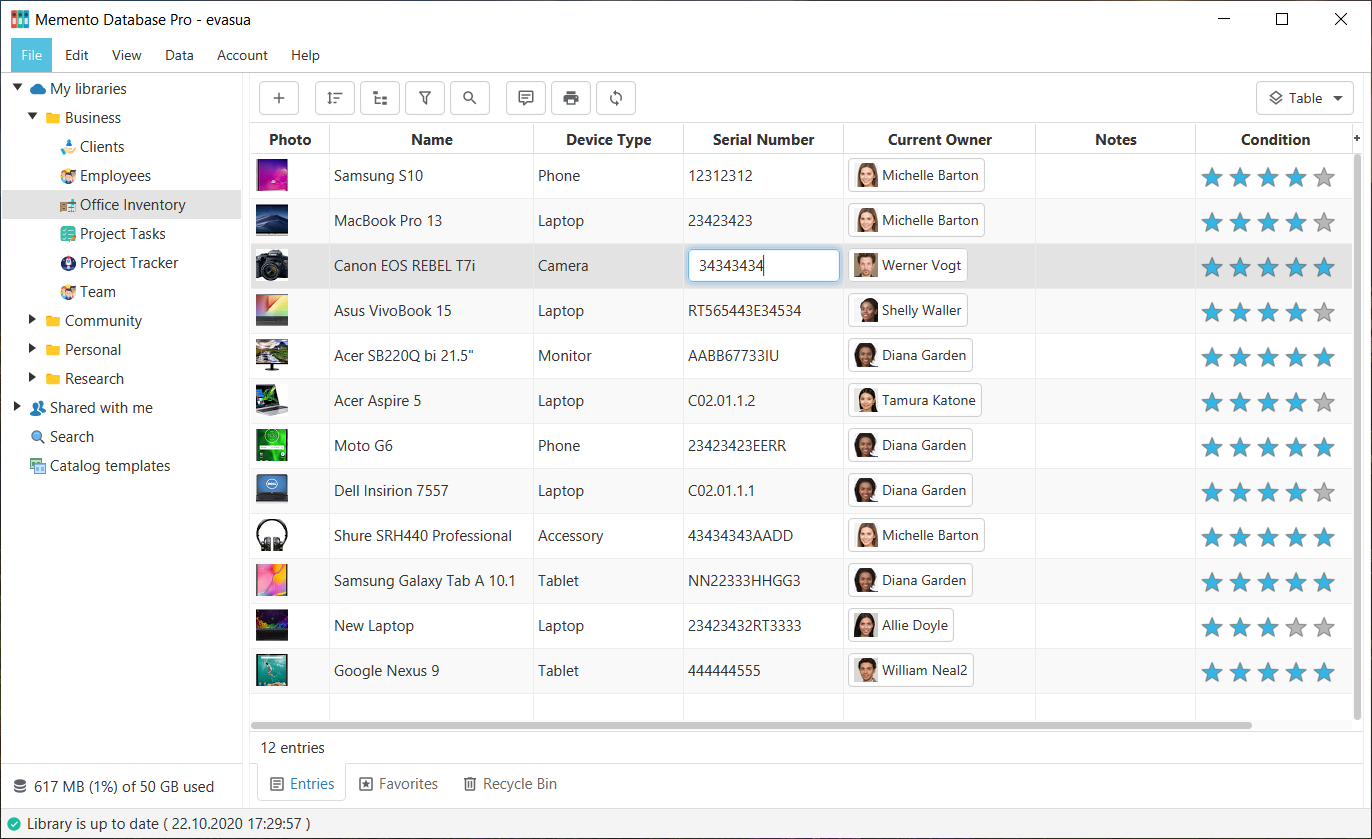Click the magnifier search button in toolbar

(x=470, y=98)
